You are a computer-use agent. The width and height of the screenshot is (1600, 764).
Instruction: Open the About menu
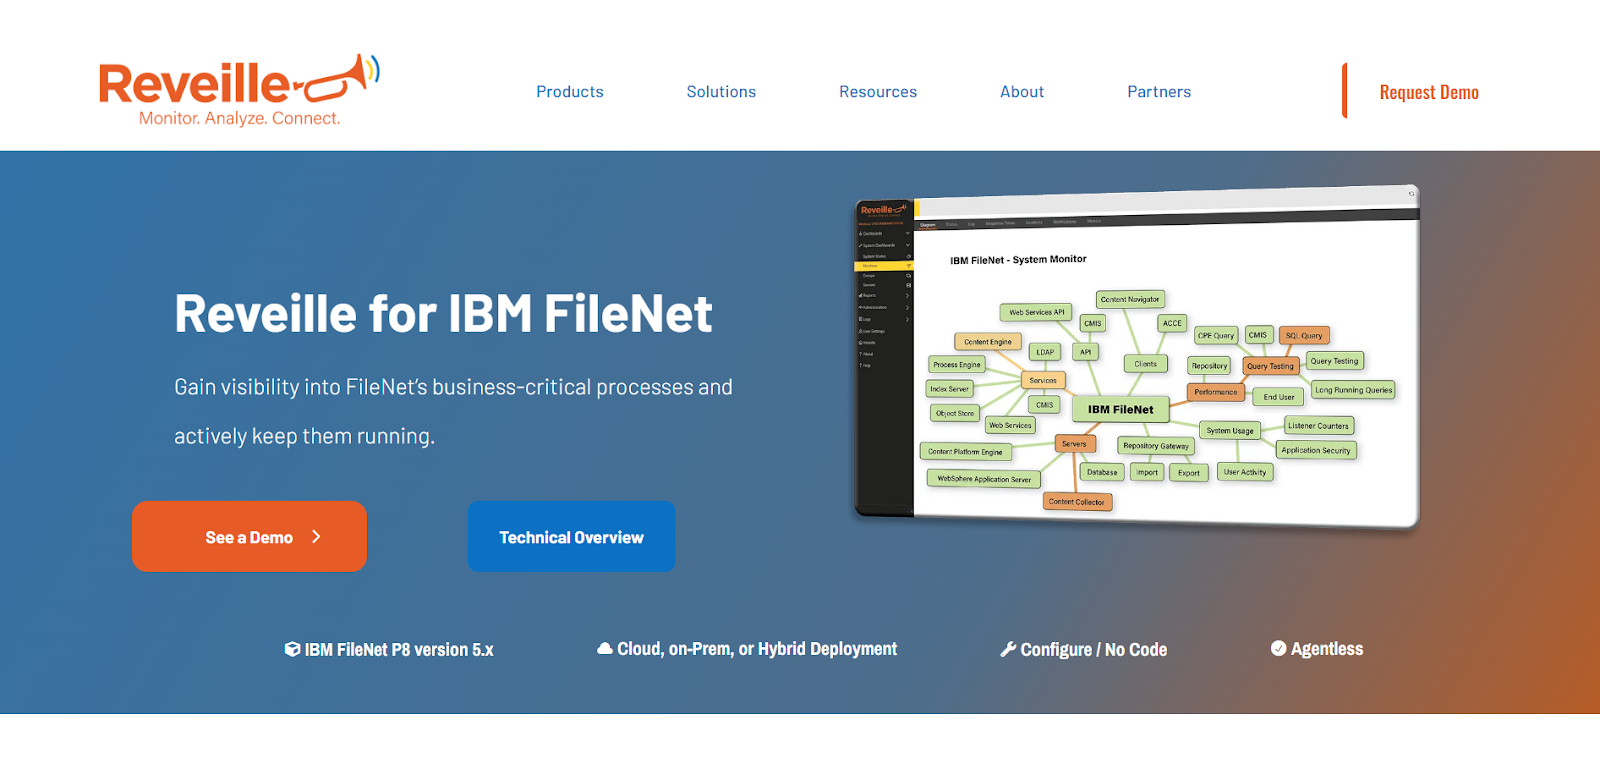click(x=1022, y=92)
